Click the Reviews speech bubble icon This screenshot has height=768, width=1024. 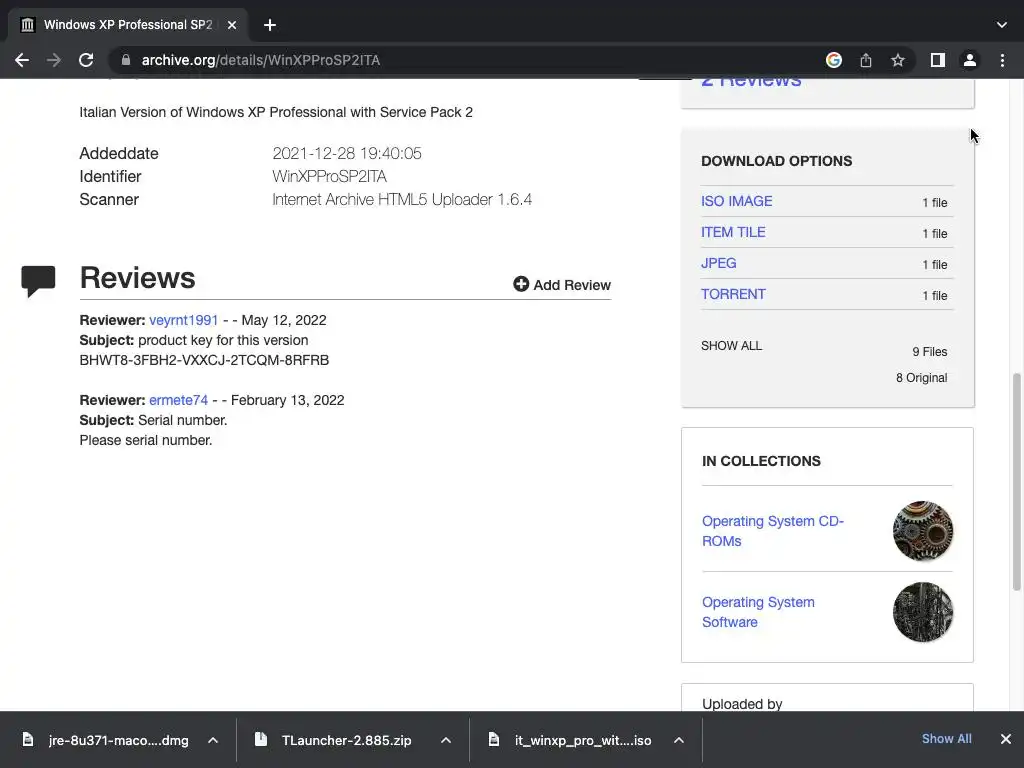point(38,281)
